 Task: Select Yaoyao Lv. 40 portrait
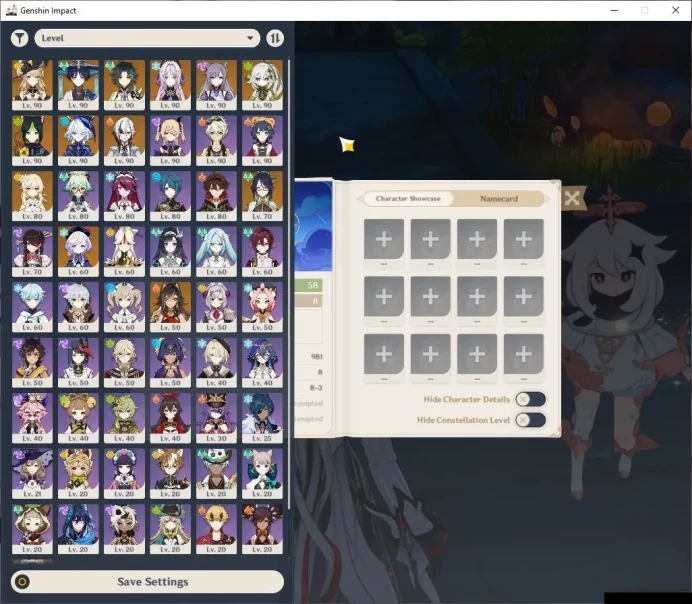(x=78, y=419)
